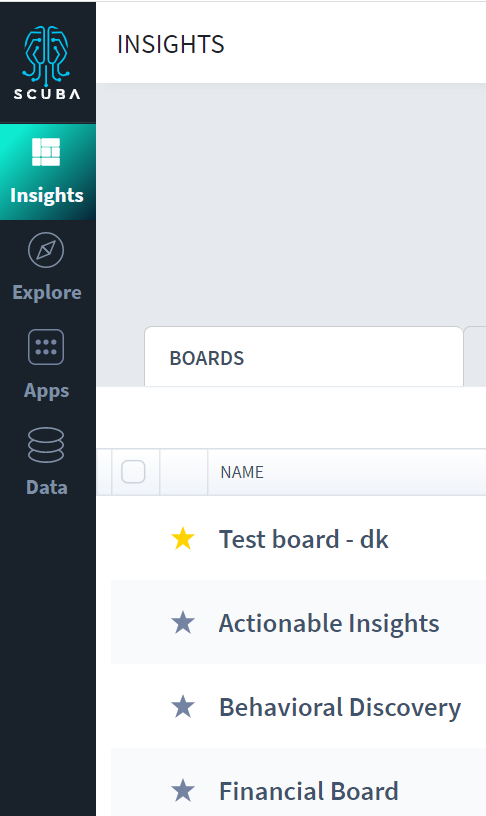
Task: Open the Behavioral Discovery board
Action: click(340, 708)
